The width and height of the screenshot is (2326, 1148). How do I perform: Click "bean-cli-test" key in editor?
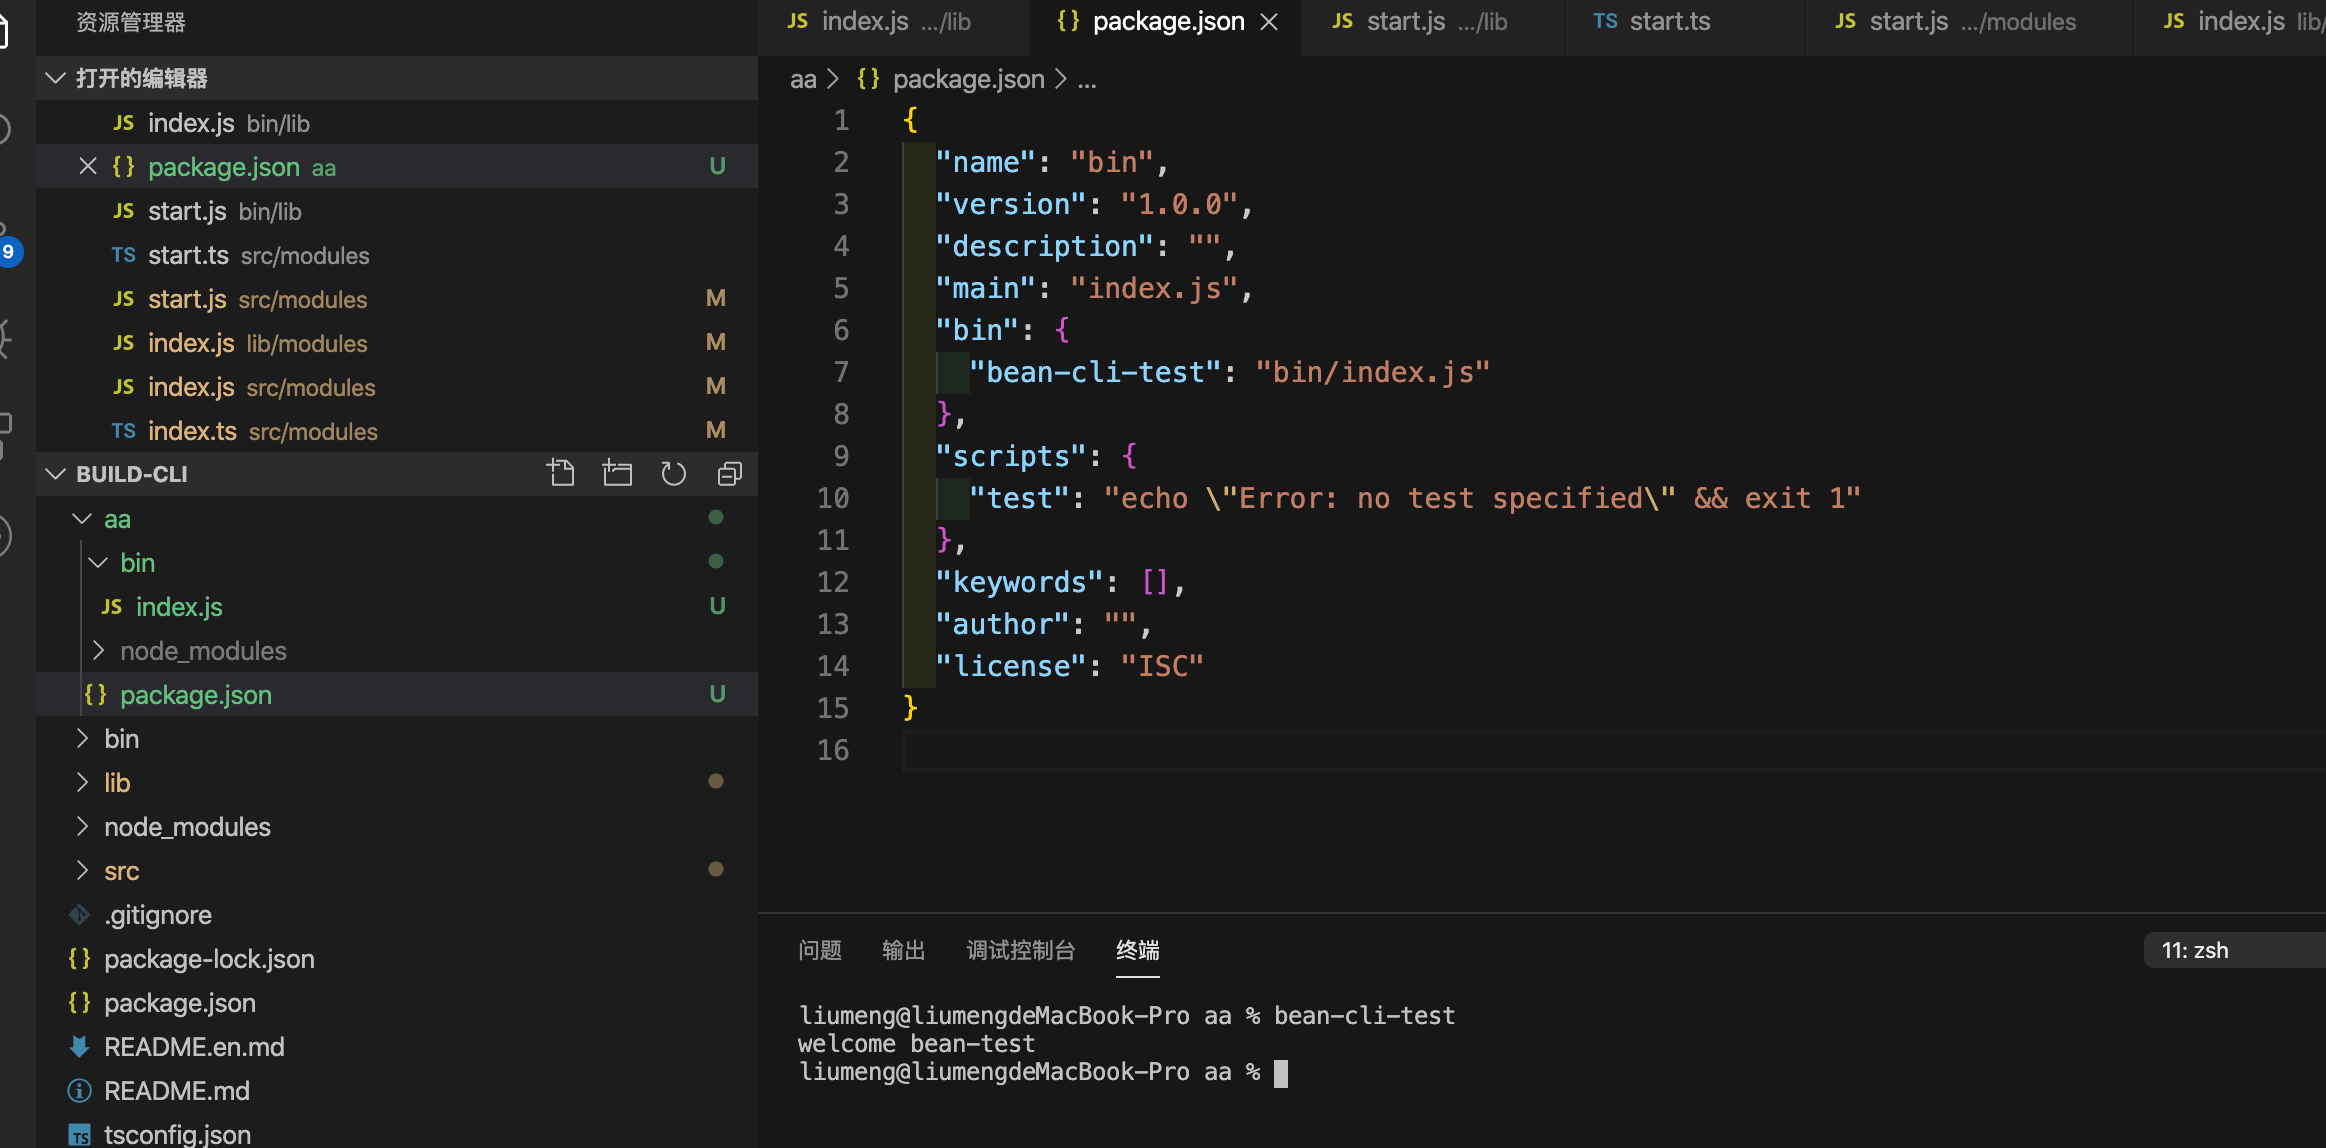tap(1095, 372)
